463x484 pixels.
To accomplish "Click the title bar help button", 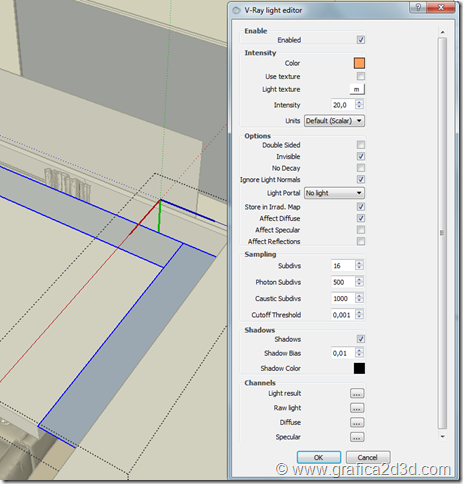I will coord(418,7).
